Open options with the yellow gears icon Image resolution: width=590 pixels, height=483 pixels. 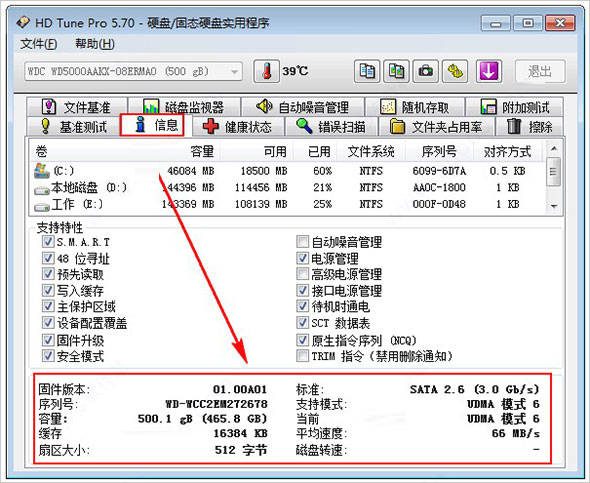455,71
